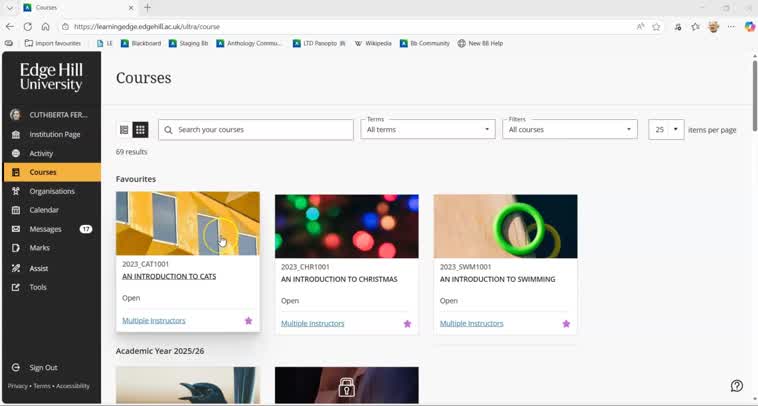Viewport: 758px width, 406px height.
Task: Open a new browser tab plus icon
Action: point(147,7)
